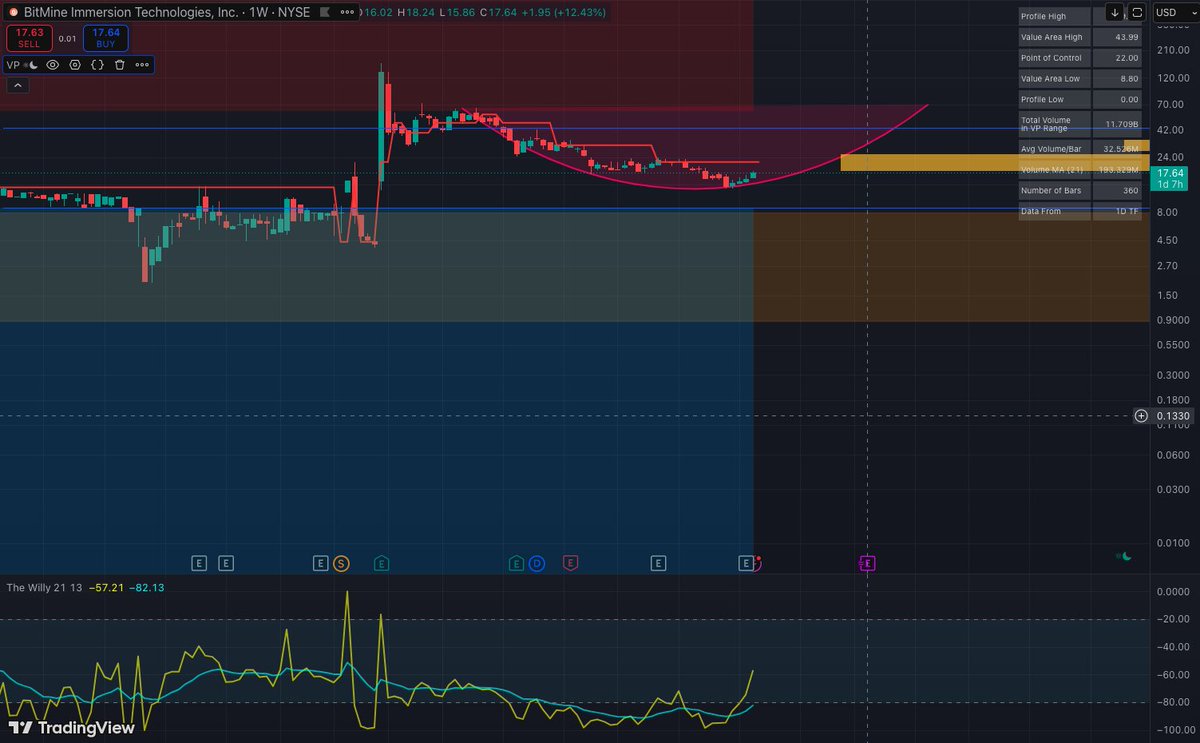Click the orange S split marker
The width and height of the screenshot is (1200, 743).
(x=341, y=564)
